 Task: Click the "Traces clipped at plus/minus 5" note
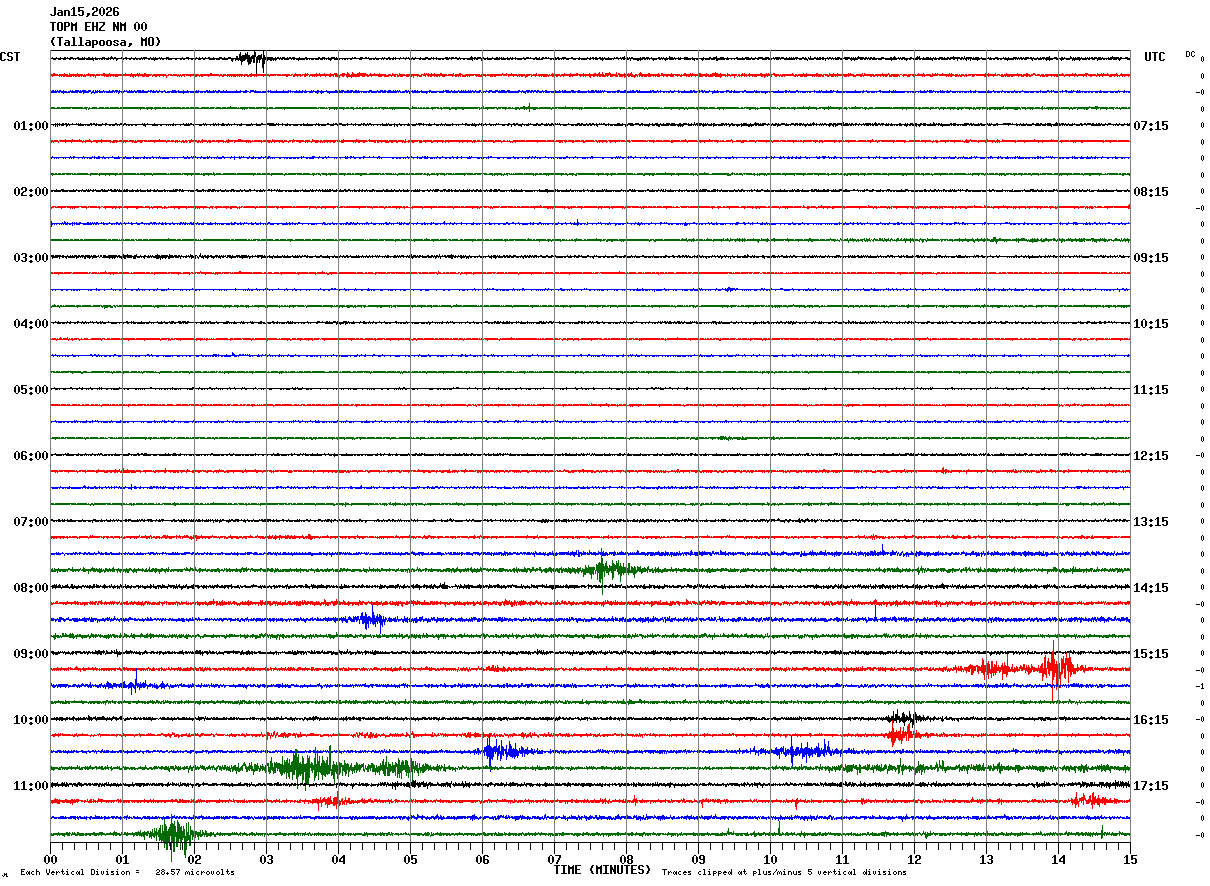coord(785,873)
